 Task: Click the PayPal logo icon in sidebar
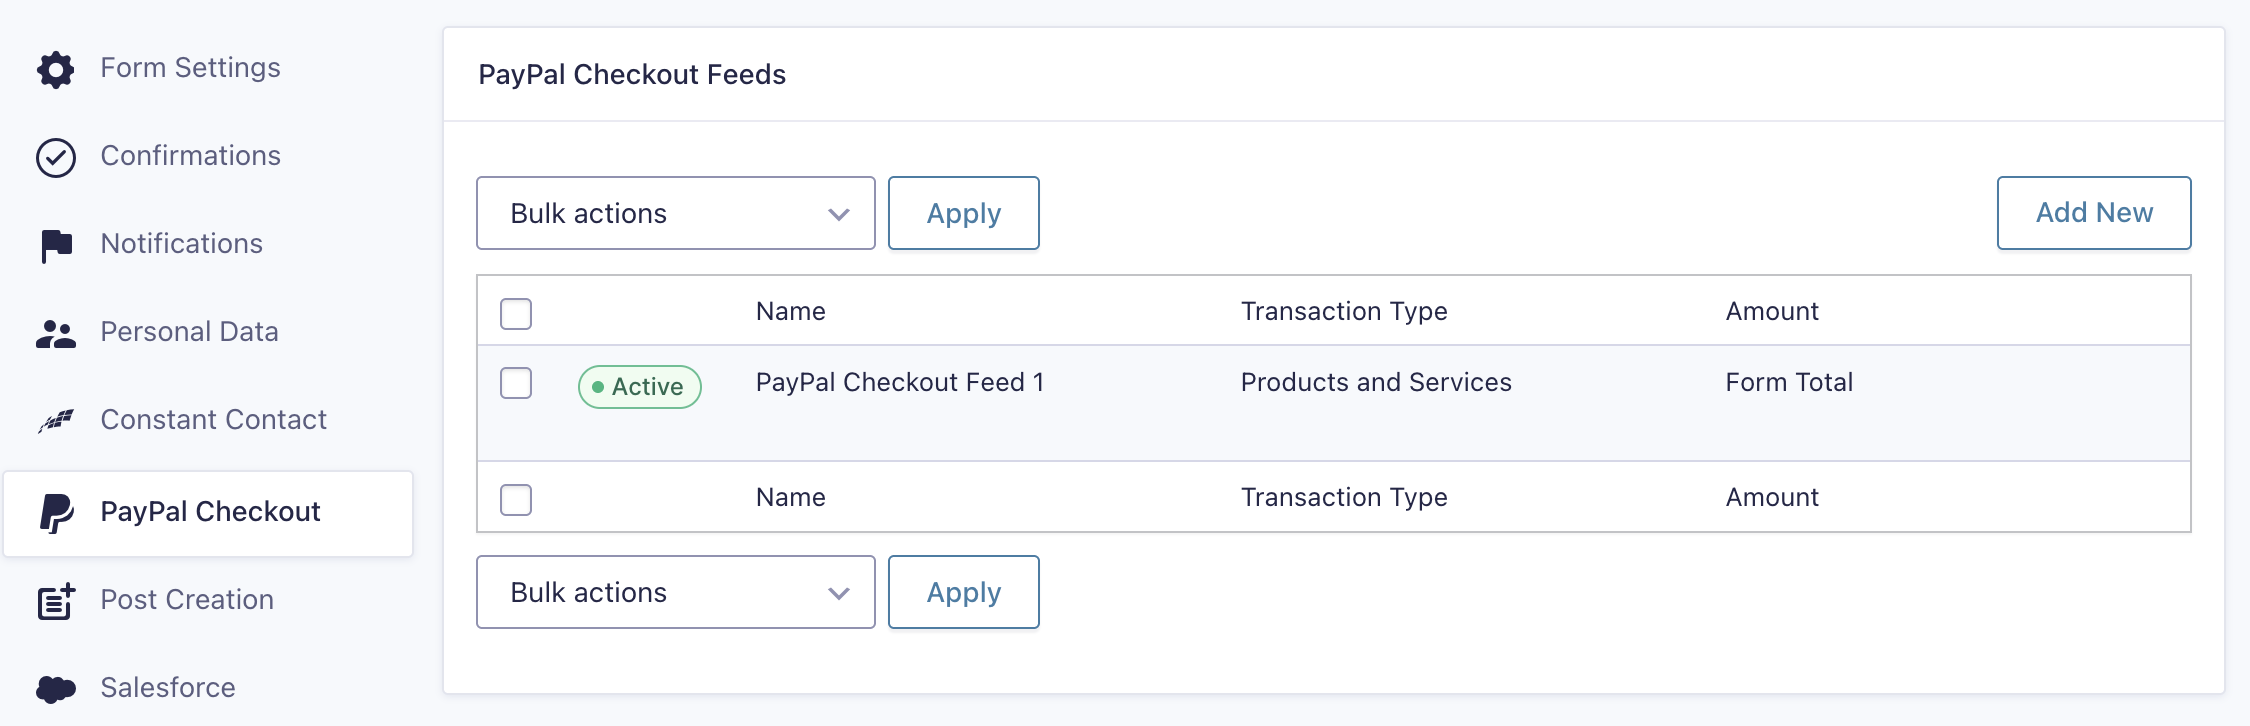click(56, 513)
